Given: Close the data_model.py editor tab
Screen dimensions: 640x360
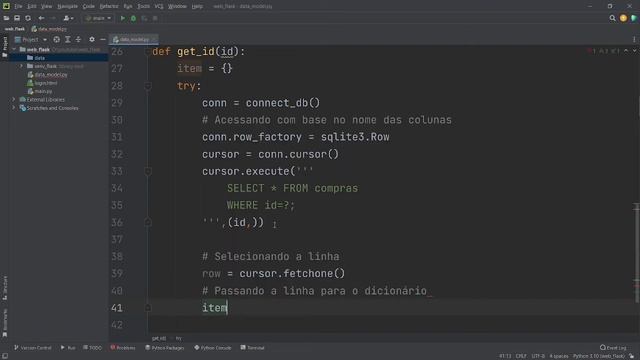Looking at the screenshot, I should 154,40.
